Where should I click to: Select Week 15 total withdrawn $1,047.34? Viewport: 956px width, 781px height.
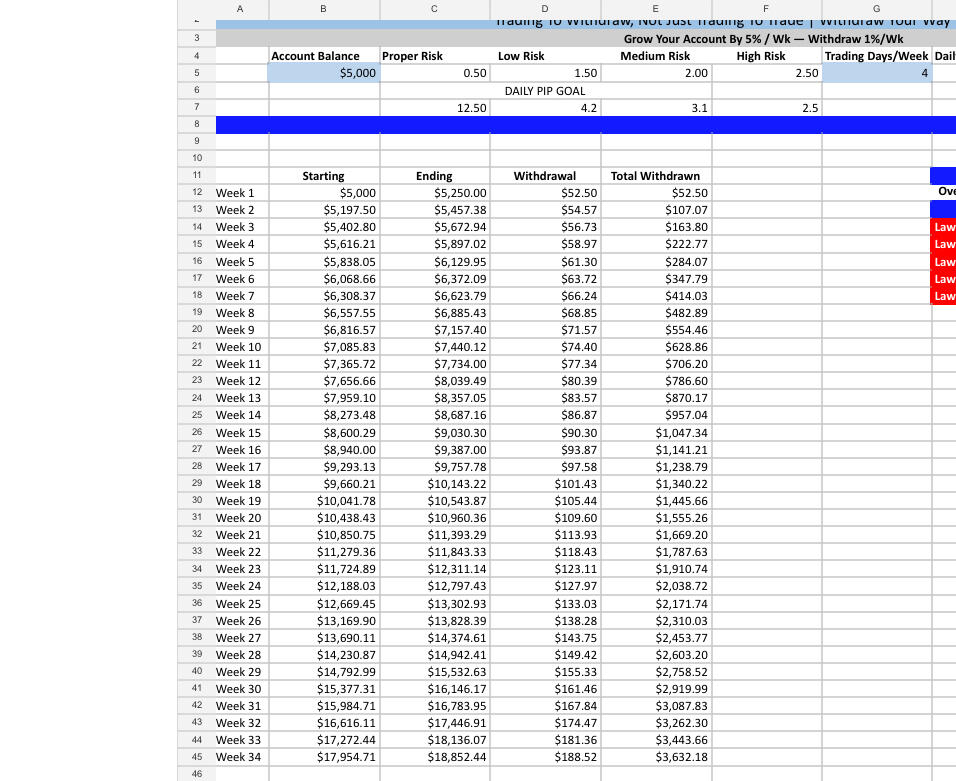(x=656, y=433)
